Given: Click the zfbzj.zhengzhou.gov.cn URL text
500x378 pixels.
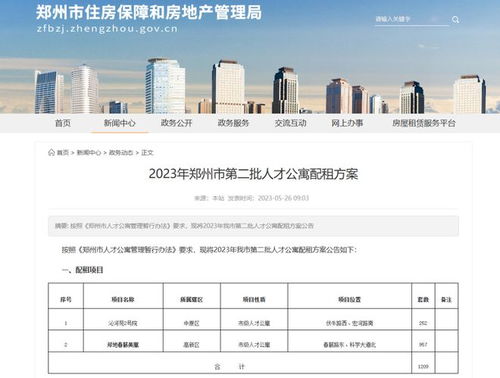Looking at the screenshot, I should (107, 29).
